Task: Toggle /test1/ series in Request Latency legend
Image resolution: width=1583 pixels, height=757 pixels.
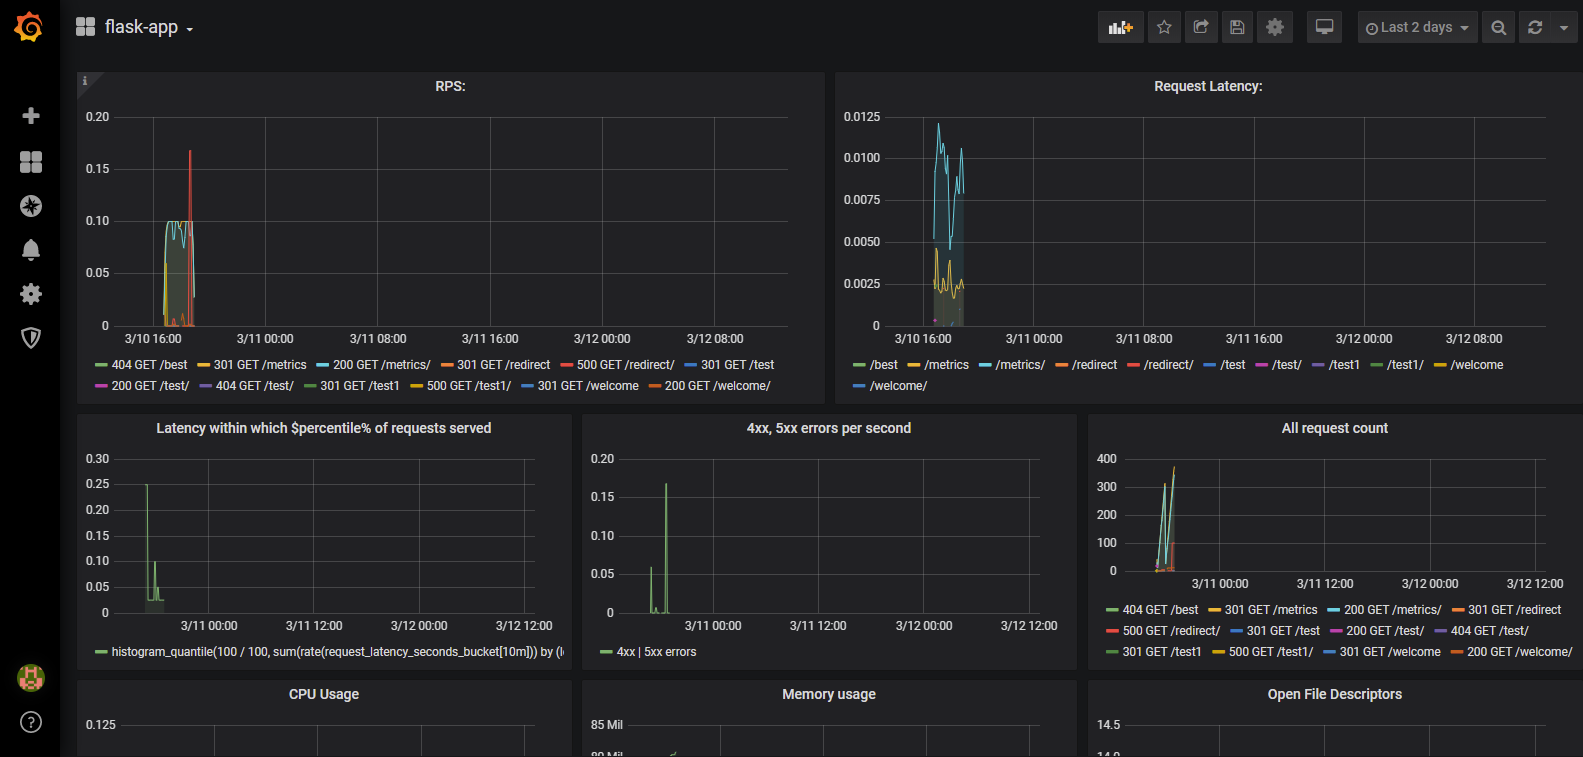Action: [x=1405, y=365]
